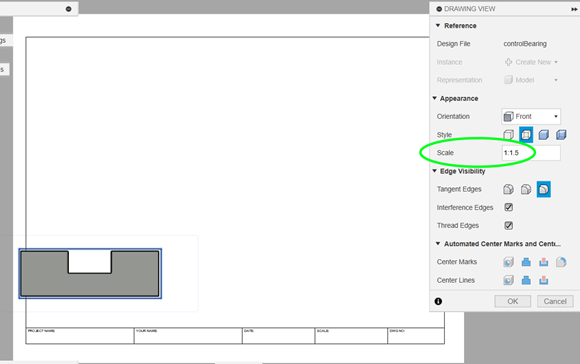Select Shaded with Hidden Edges style
580x364 pixels.
561,135
